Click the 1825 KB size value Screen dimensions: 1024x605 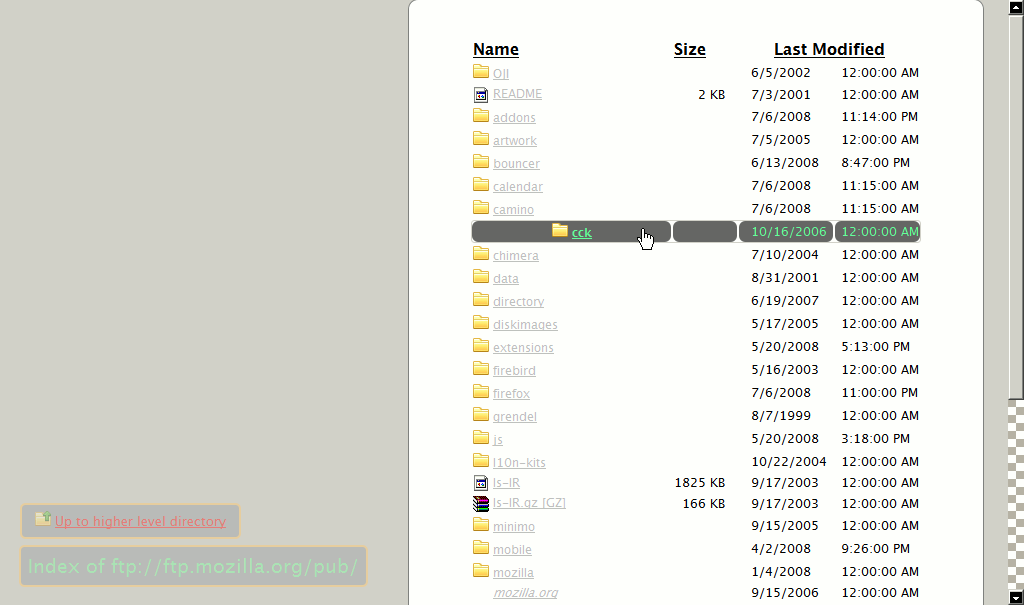(x=699, y=483)
